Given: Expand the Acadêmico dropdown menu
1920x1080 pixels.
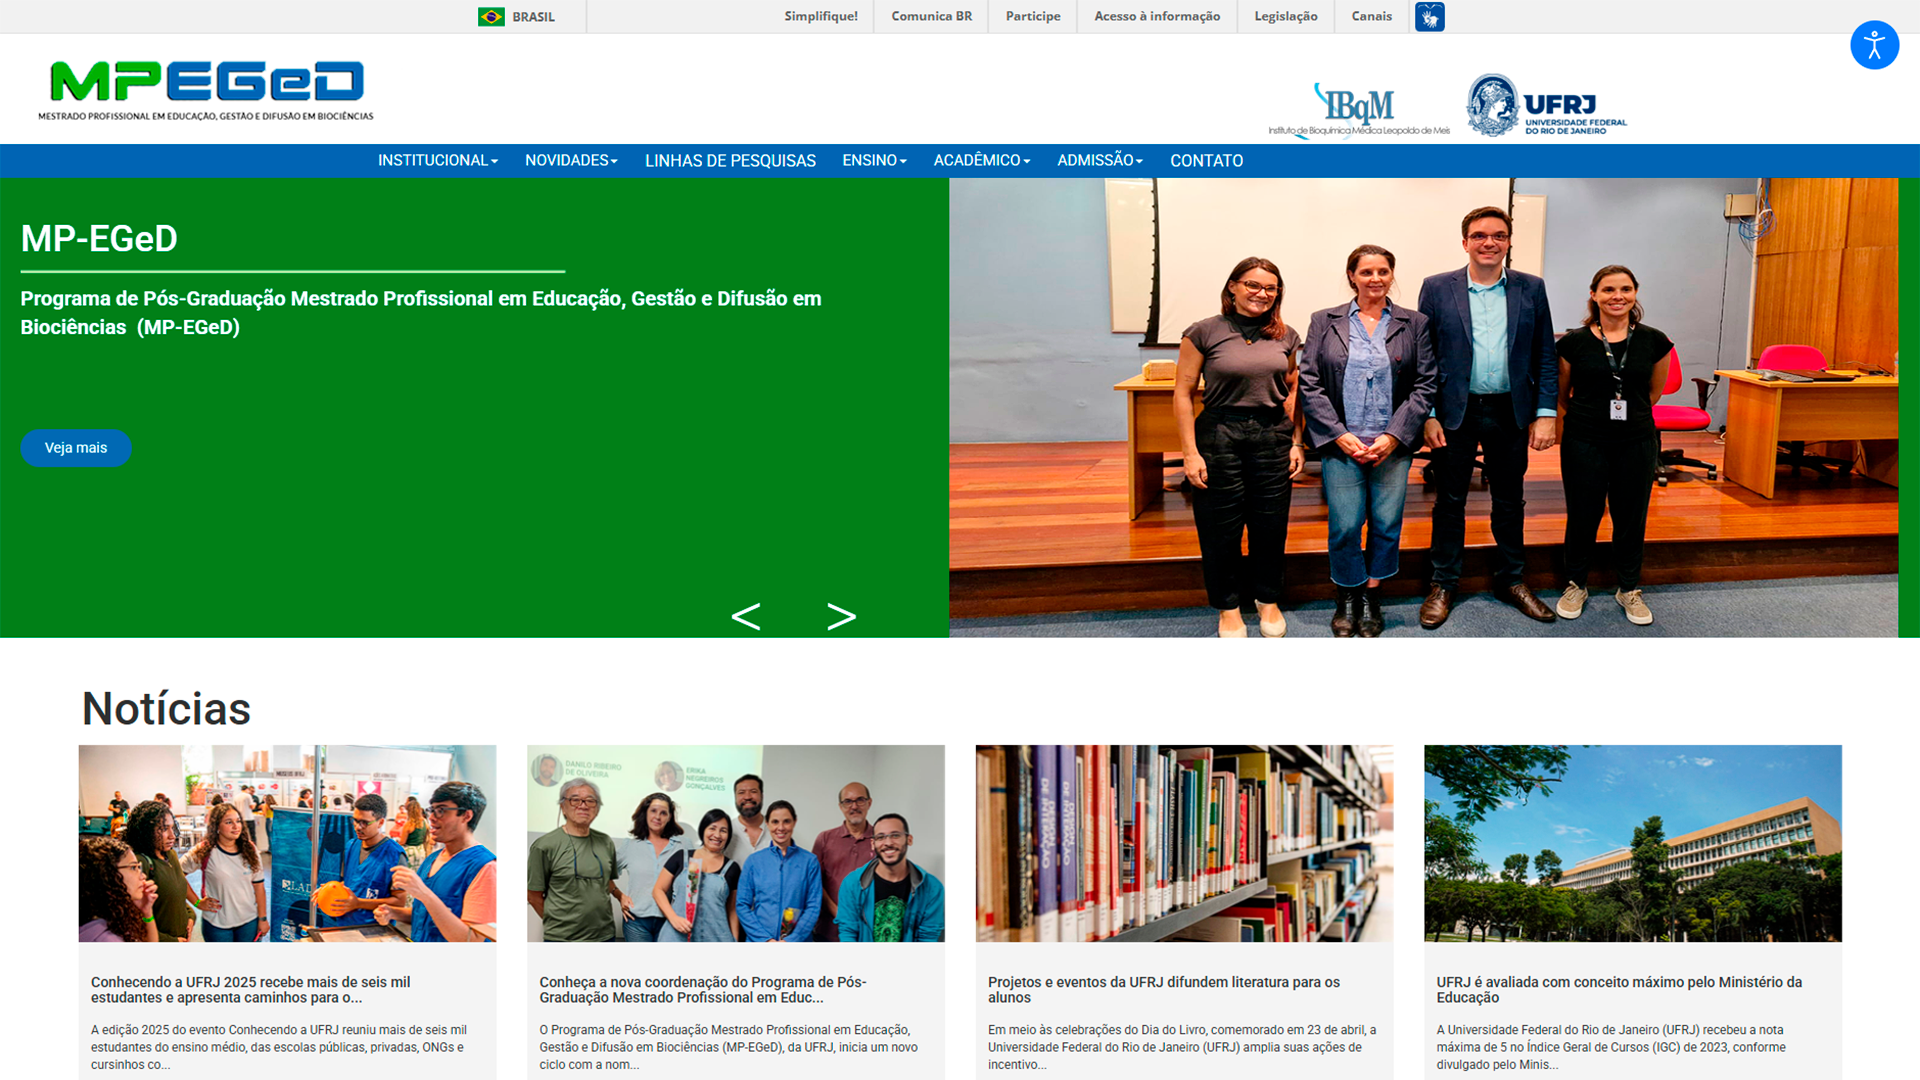Looking at the screenshot, I should [x=981, y=160].
